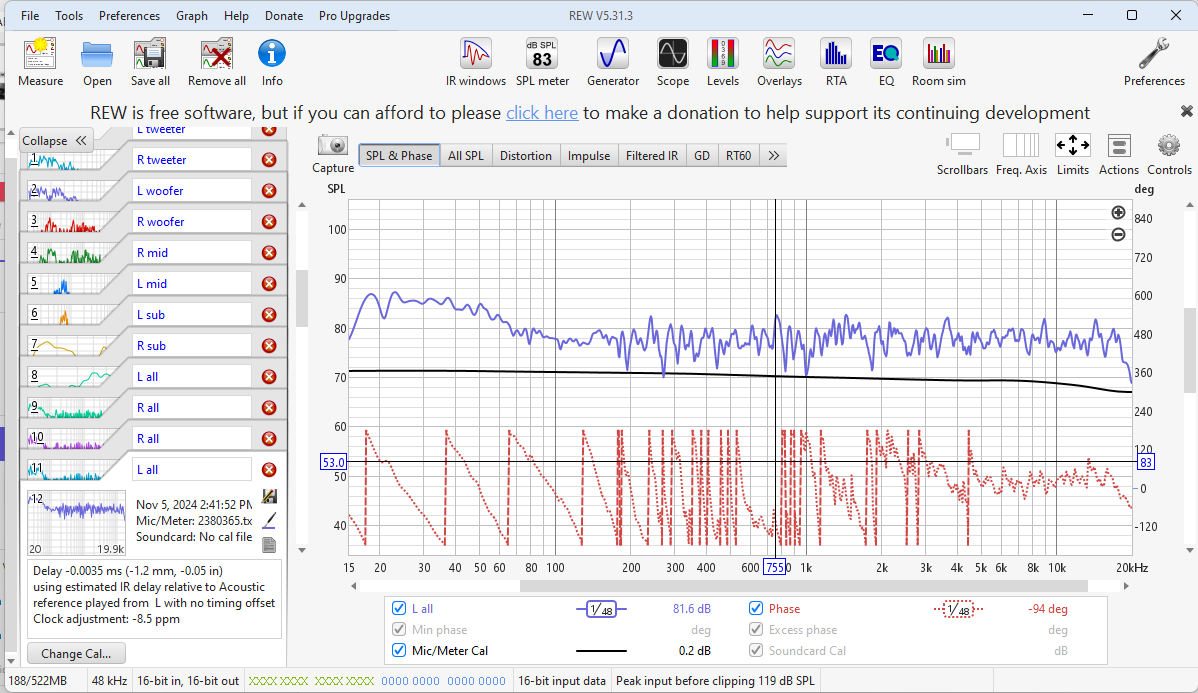Remove the R tweeter measurement
Viewport: 1198px width, 693px height.
pyautogui.click(x=269, y=160)
